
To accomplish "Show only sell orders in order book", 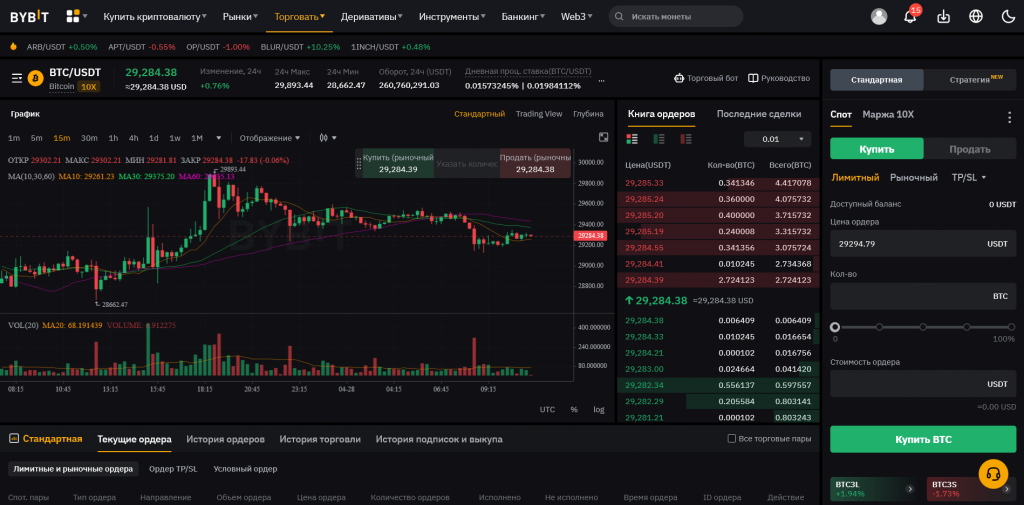I will pos(685,139).
